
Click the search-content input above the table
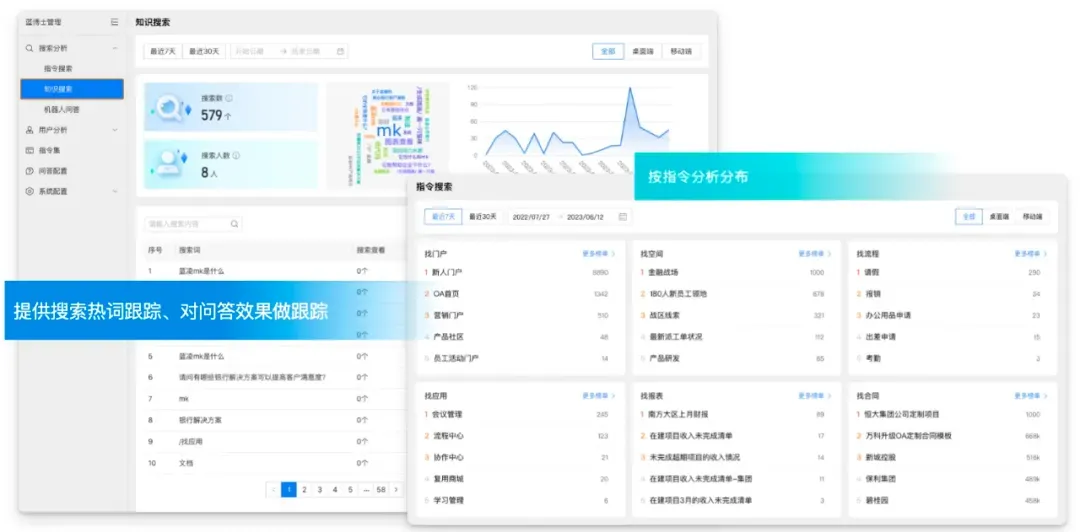[193, 224]
